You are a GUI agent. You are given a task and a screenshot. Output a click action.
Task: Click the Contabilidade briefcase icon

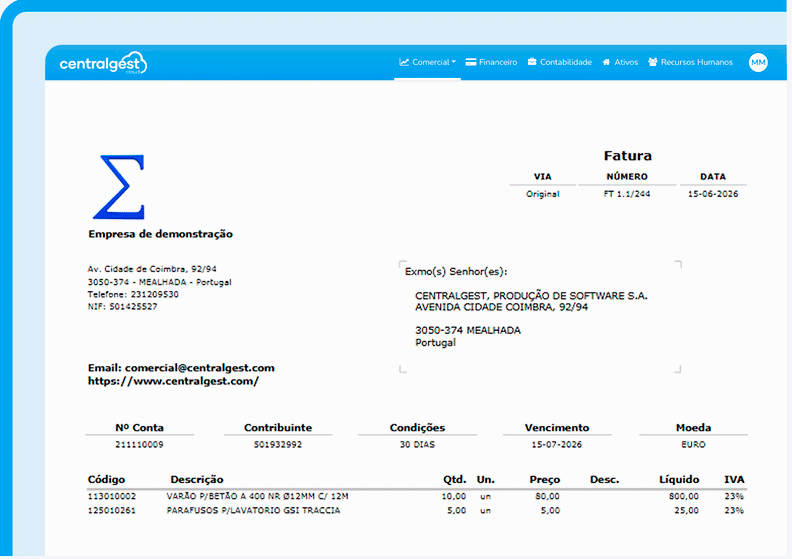tap(532, 62)
